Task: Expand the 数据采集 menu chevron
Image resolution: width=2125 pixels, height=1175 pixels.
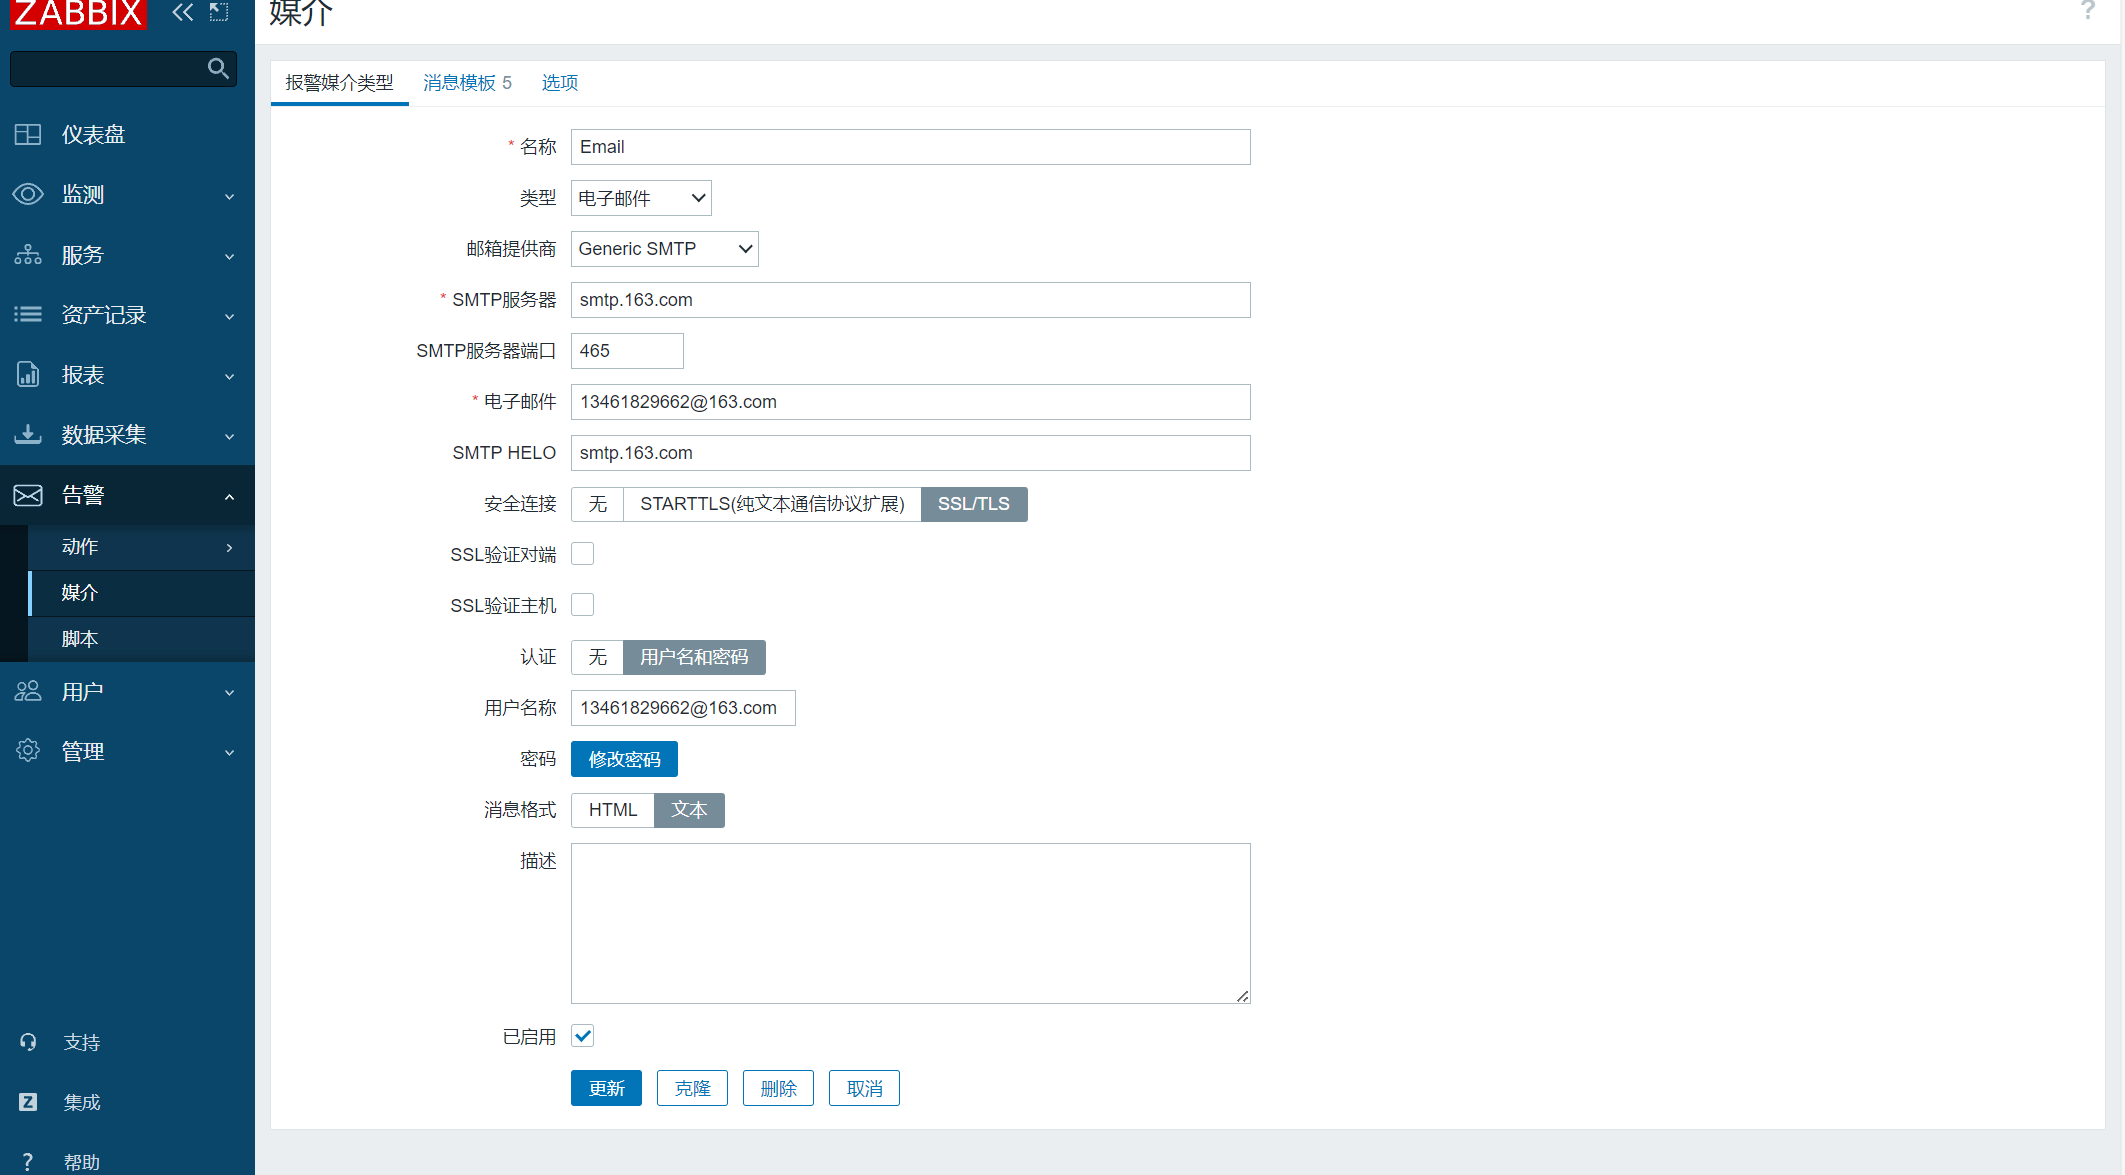Action: click(x=229, y=436)
